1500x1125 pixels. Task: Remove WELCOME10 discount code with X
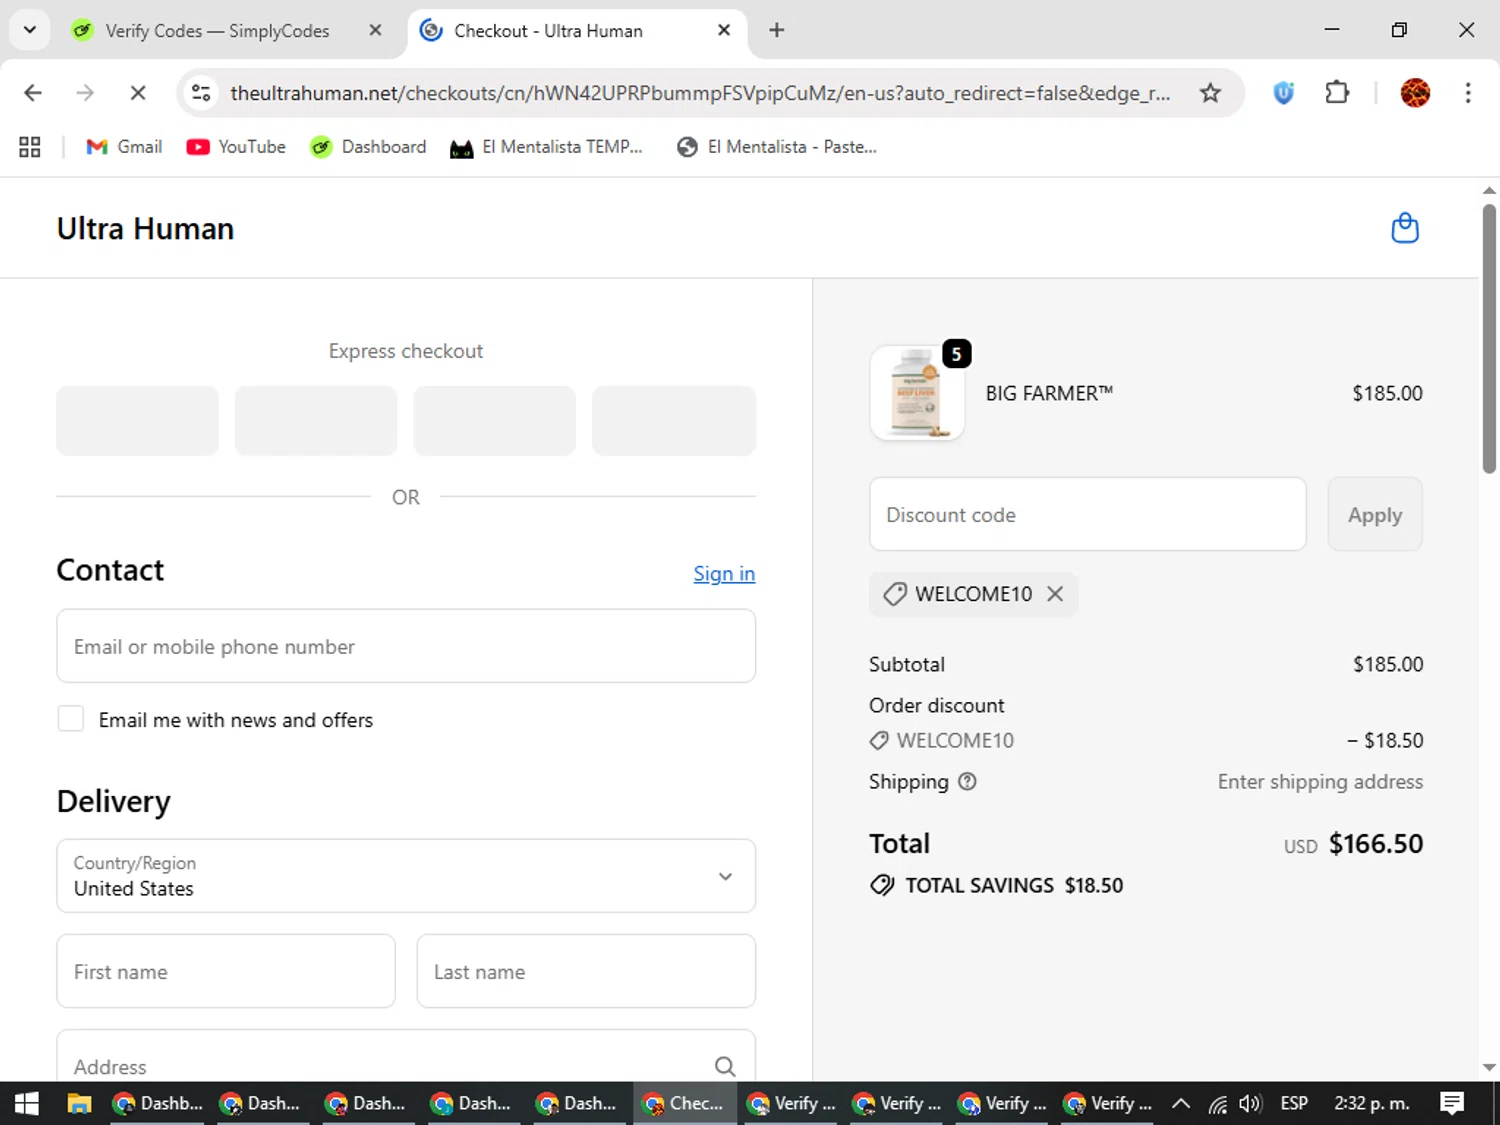(1055, 594)
